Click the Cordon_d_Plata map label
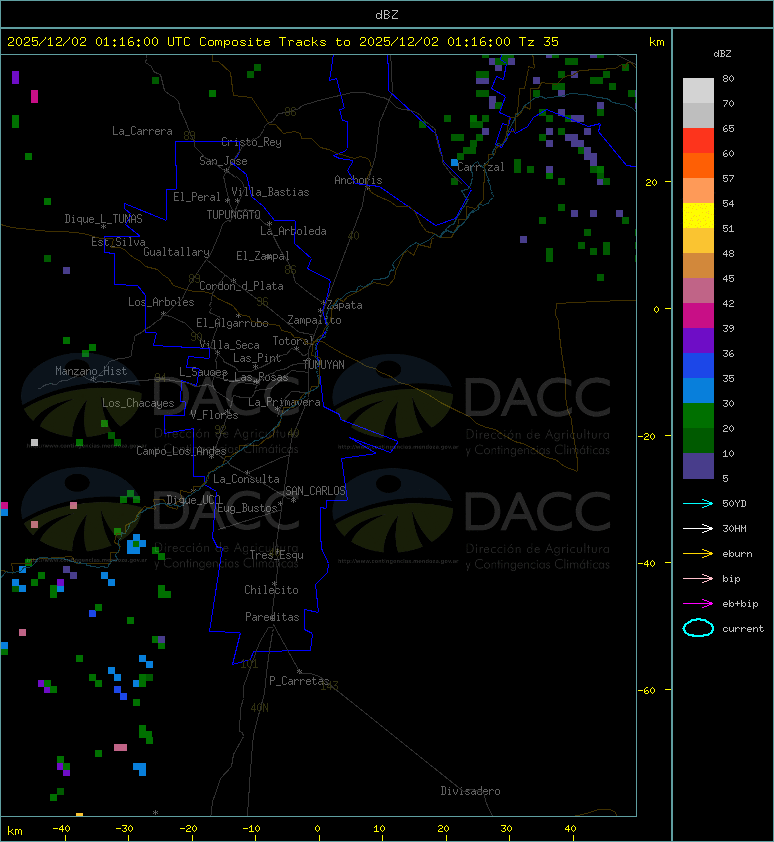 tap(241, 286)
